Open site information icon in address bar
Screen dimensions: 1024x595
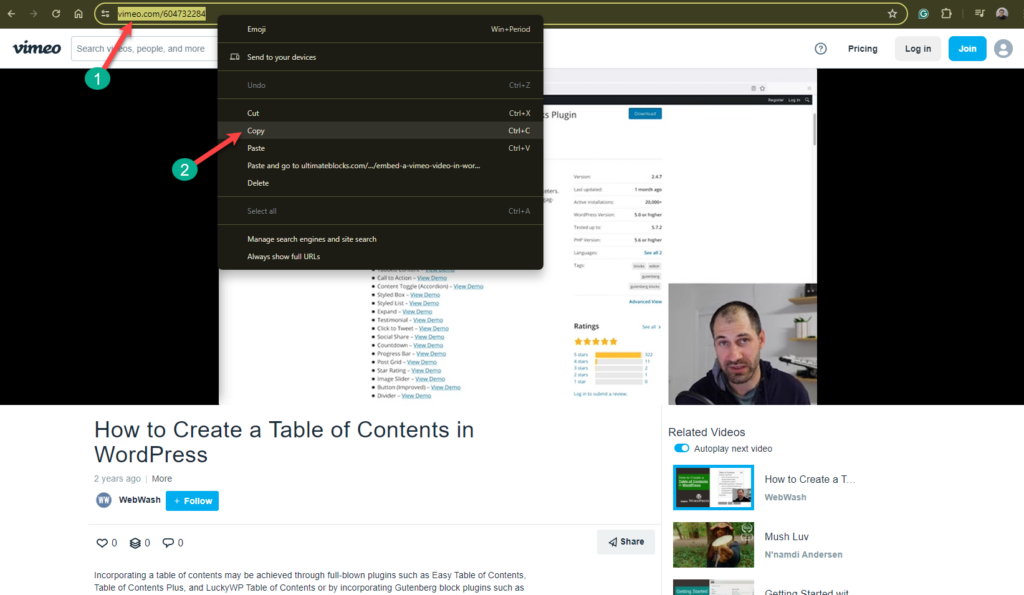105,13
